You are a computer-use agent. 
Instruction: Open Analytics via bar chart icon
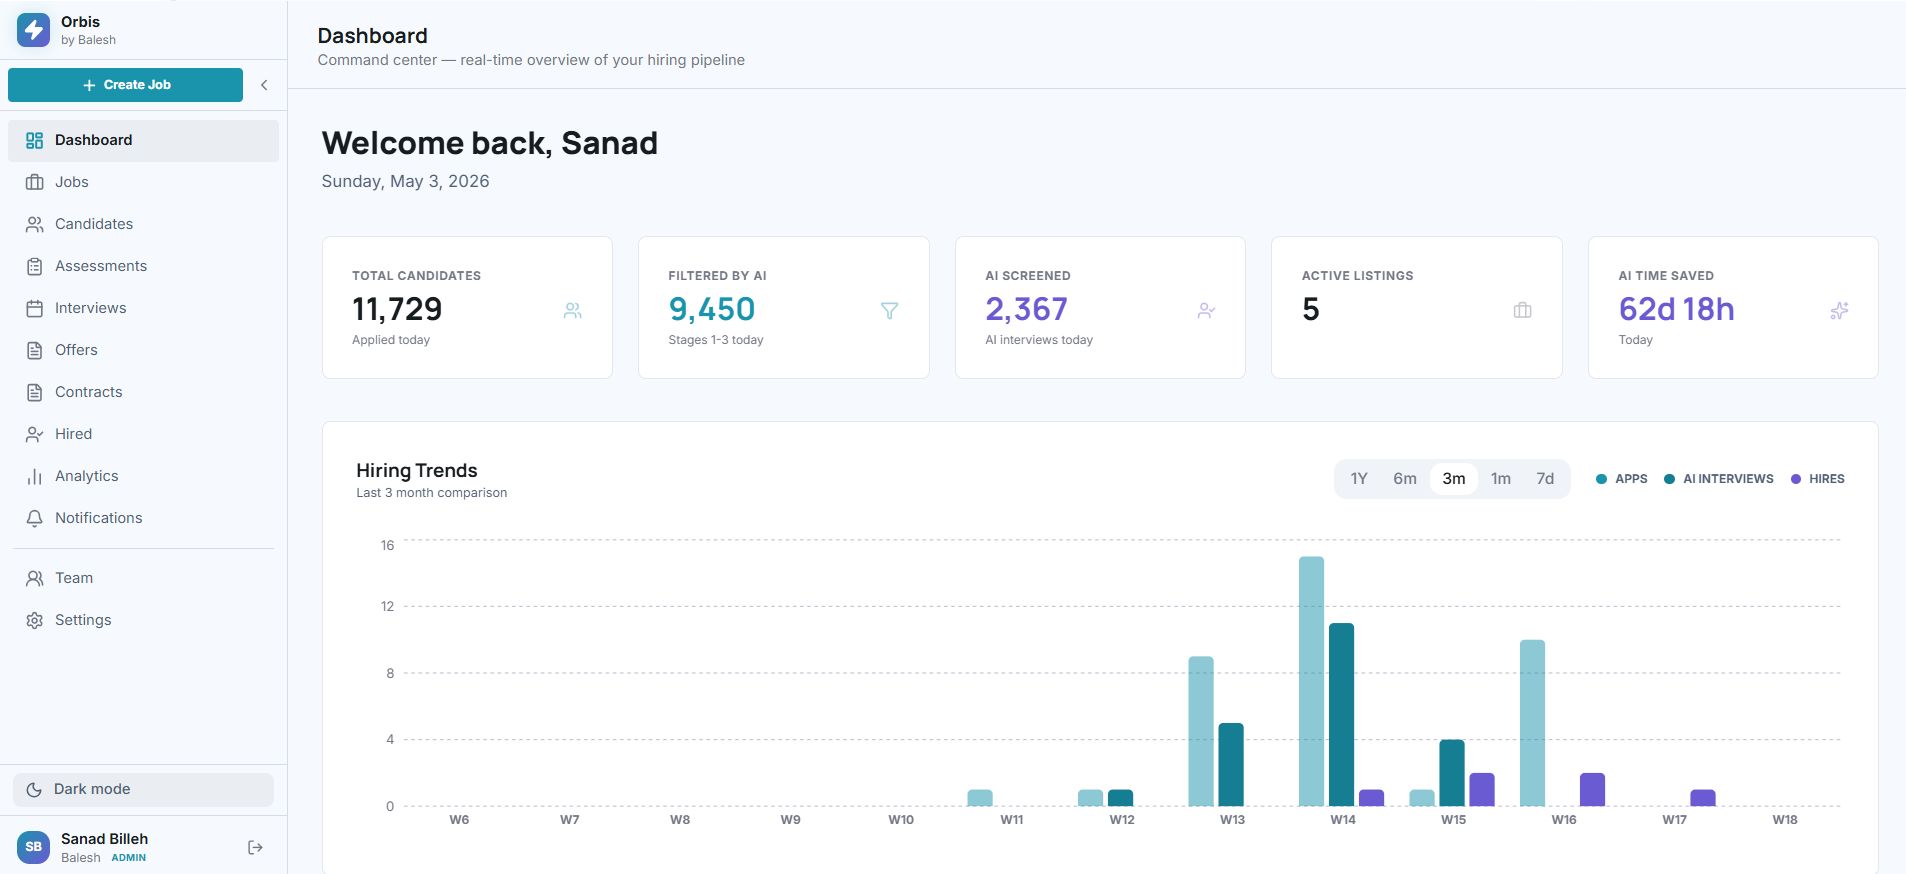pos(35,476)
